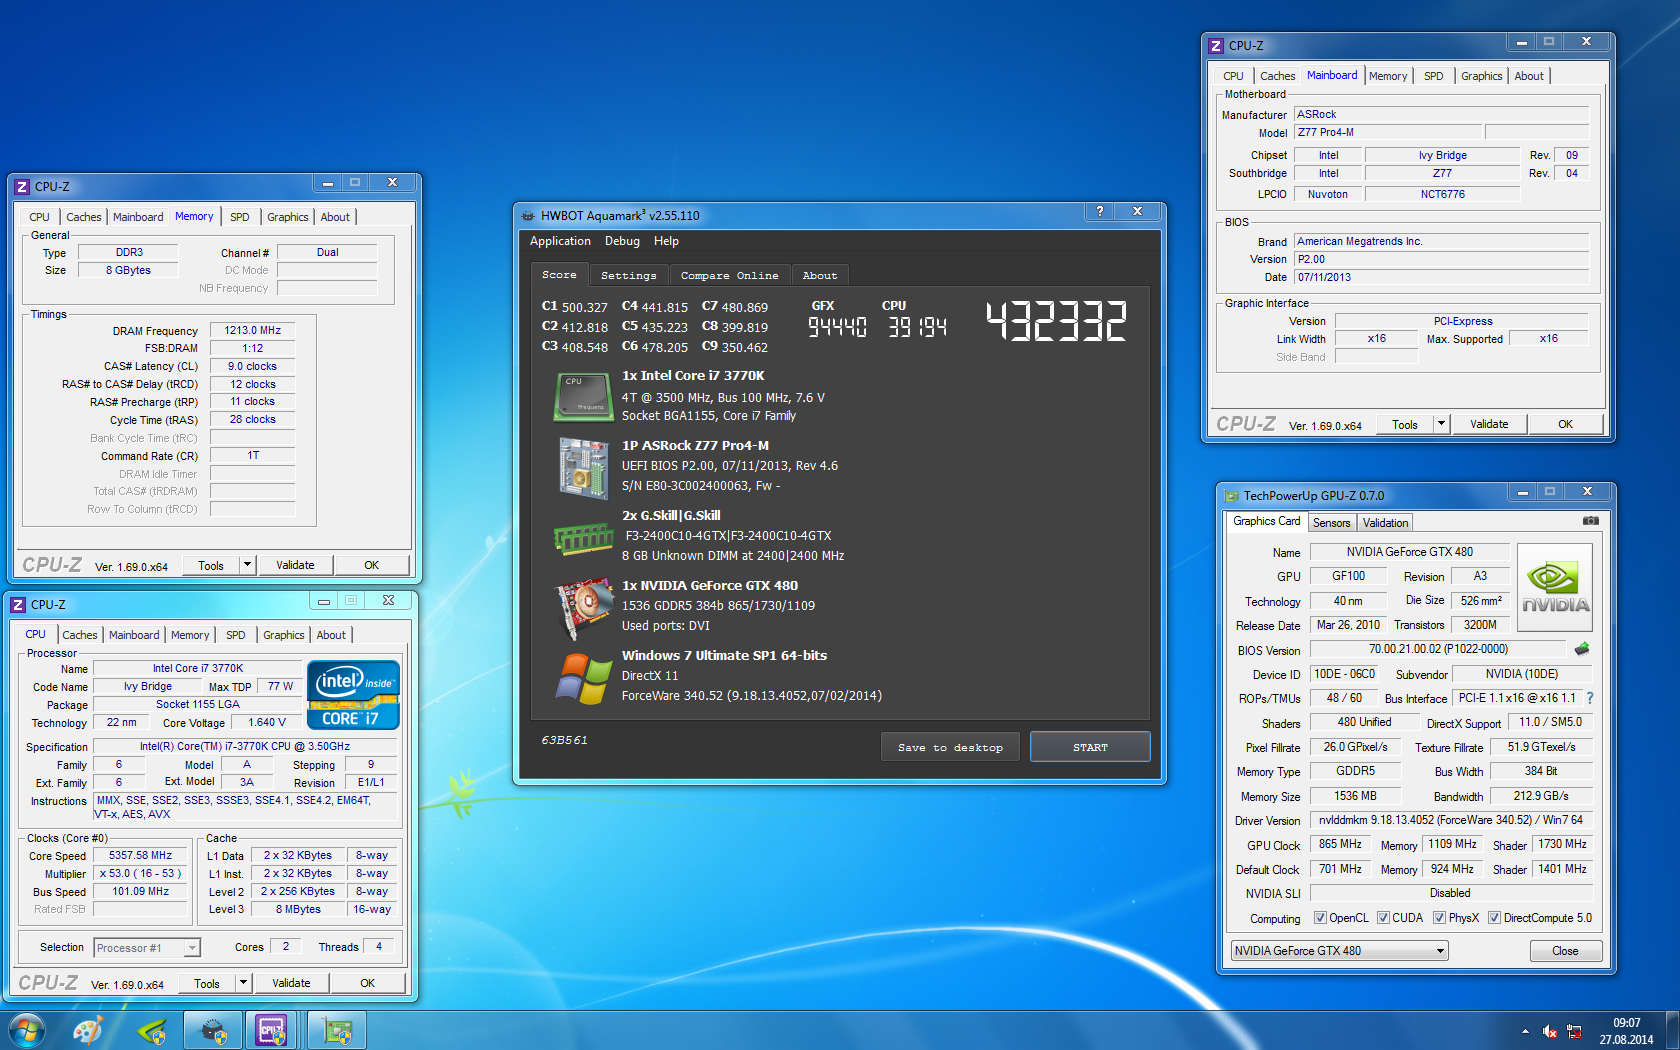Open the Help menu in Aquamark

coord(666,241)
